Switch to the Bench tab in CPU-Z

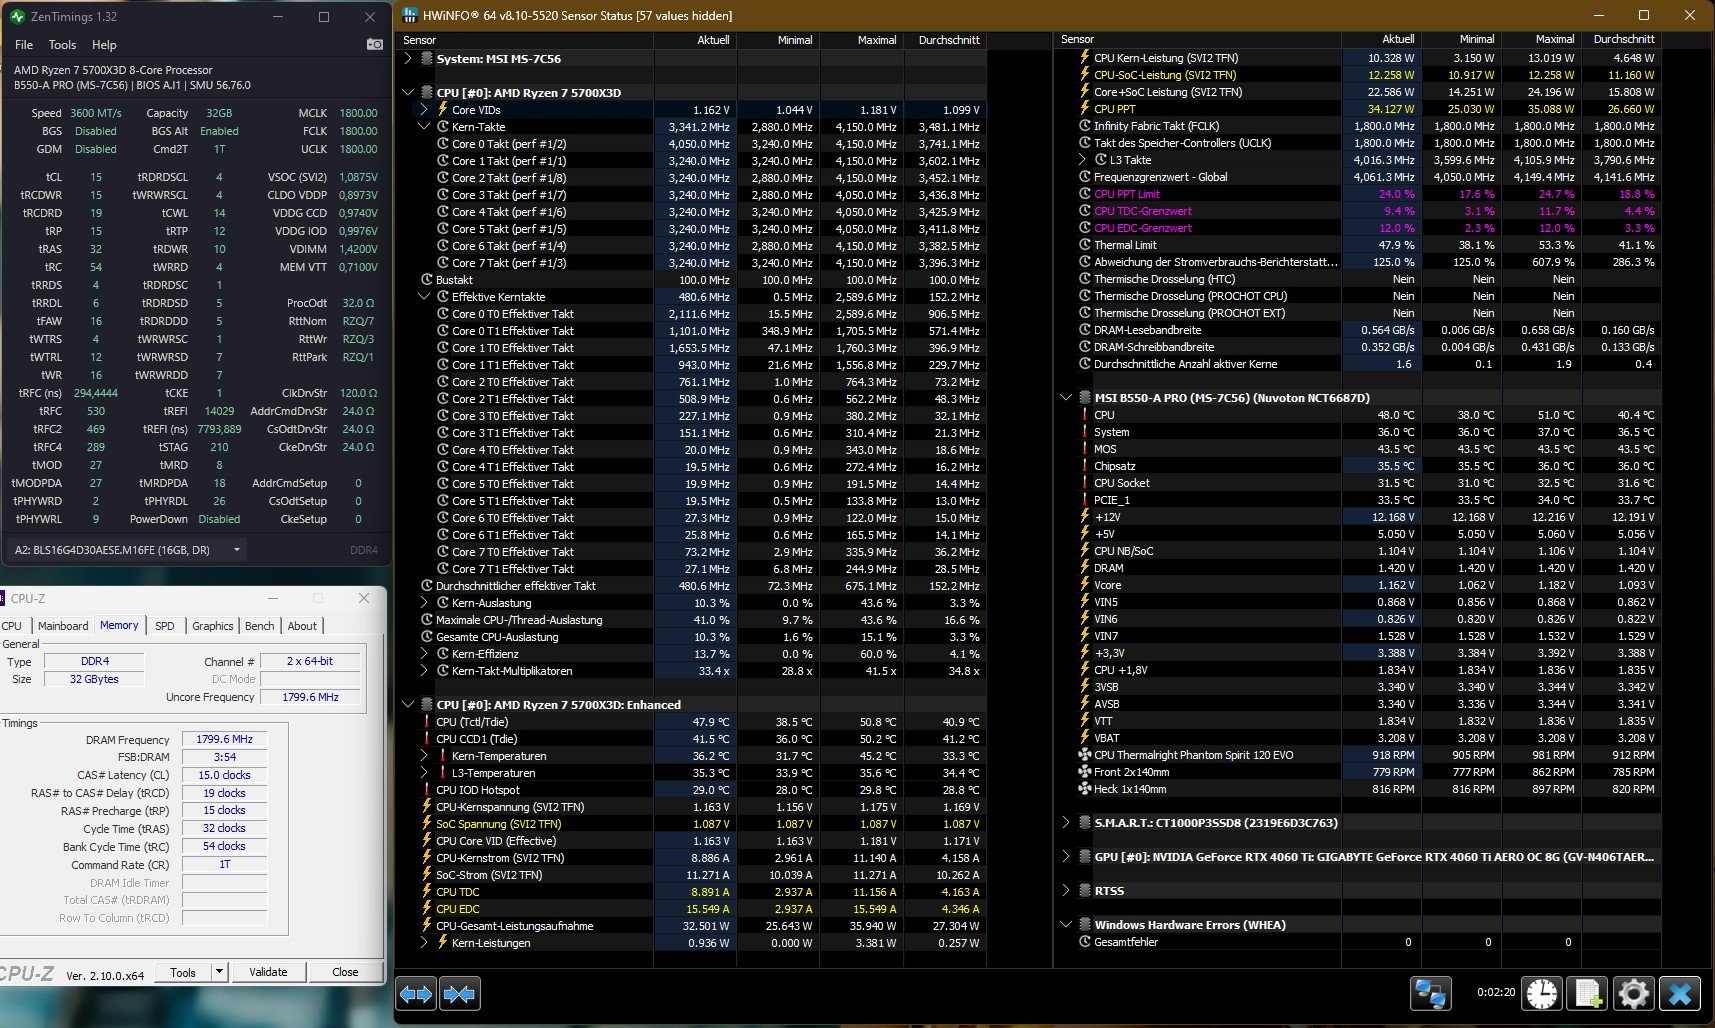pos(260,626)
